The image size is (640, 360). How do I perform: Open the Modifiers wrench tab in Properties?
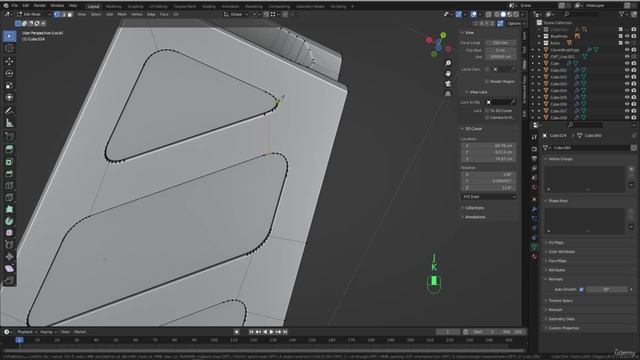click(534, 209)
